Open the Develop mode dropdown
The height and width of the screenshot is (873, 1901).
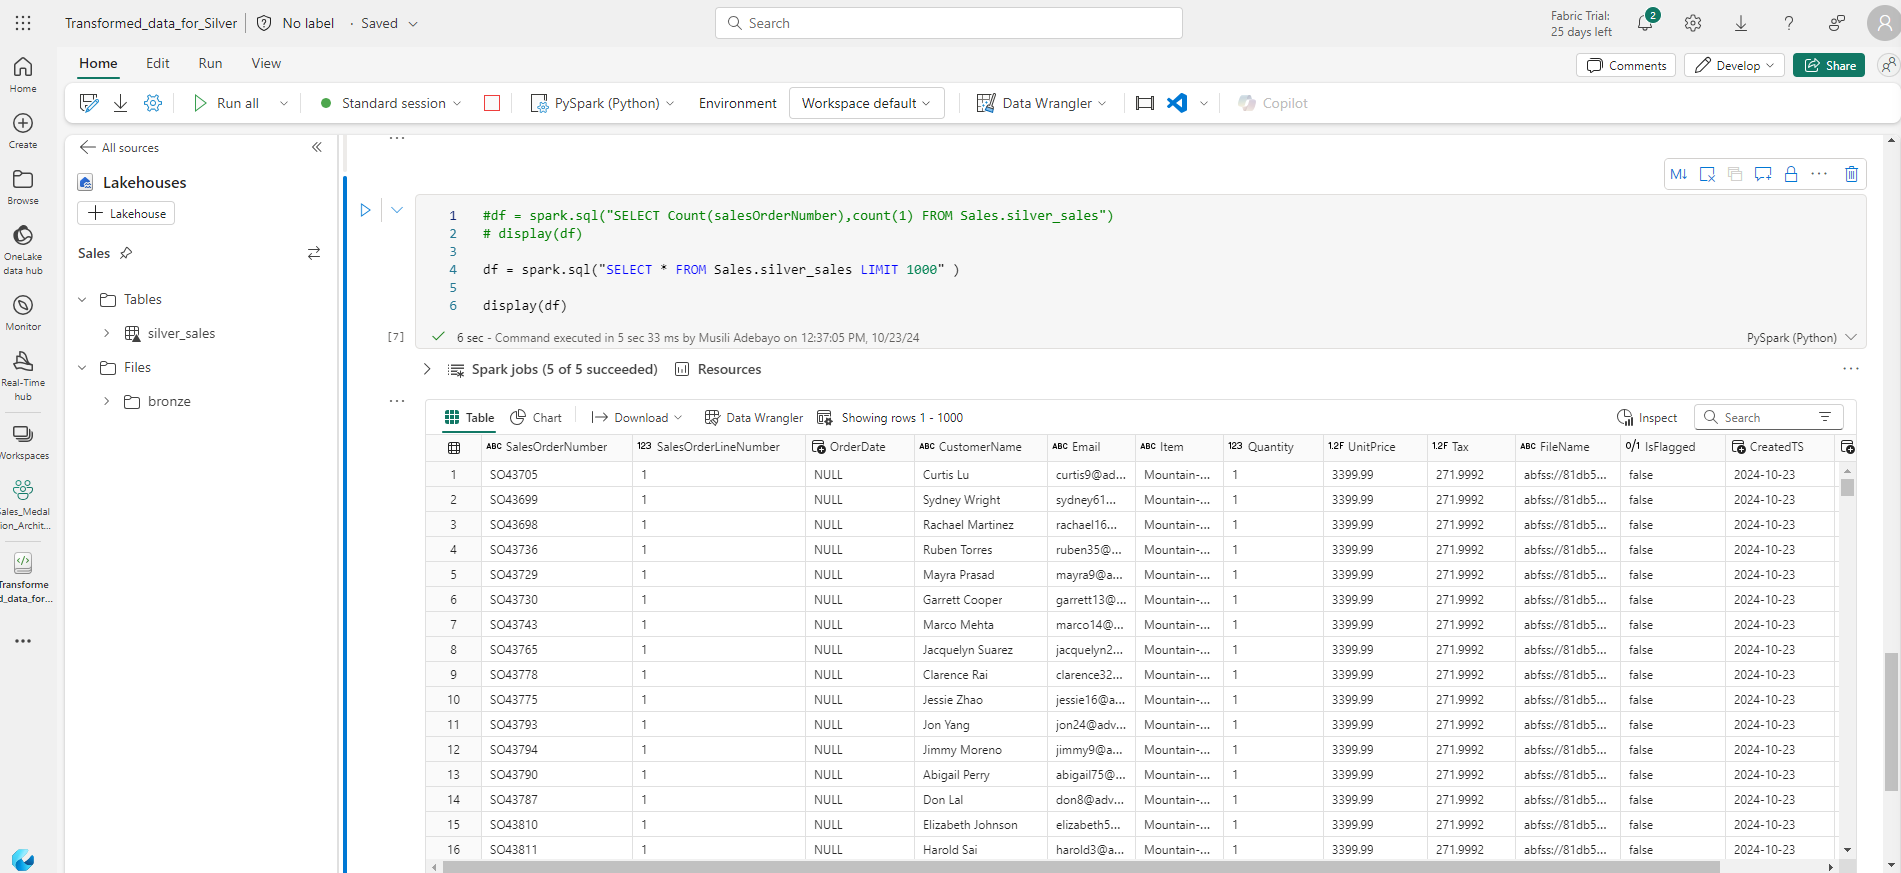1734,65
